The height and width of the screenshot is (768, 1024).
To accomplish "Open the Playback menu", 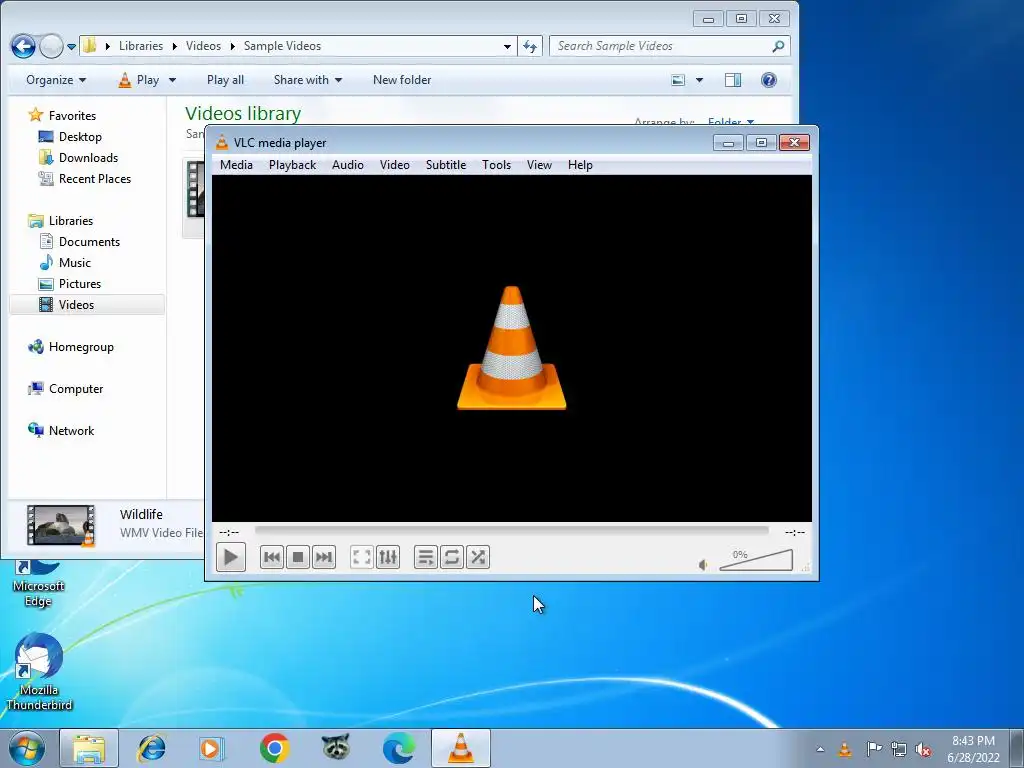I will (292, 165).
